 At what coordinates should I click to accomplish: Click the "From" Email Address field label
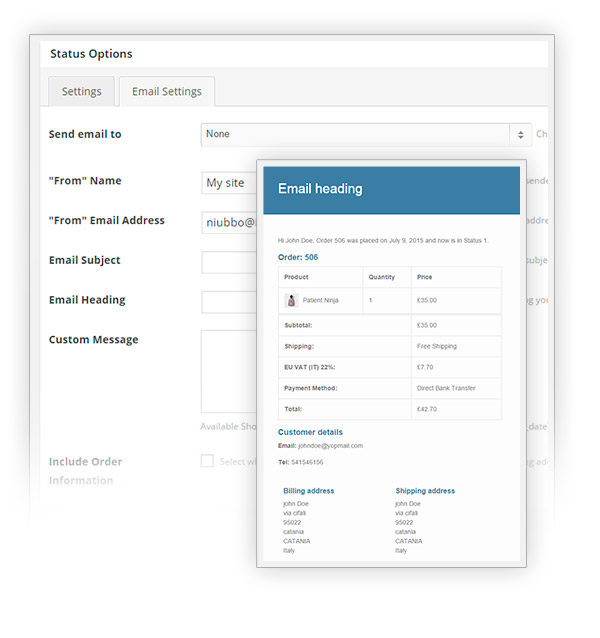point(107,221)
